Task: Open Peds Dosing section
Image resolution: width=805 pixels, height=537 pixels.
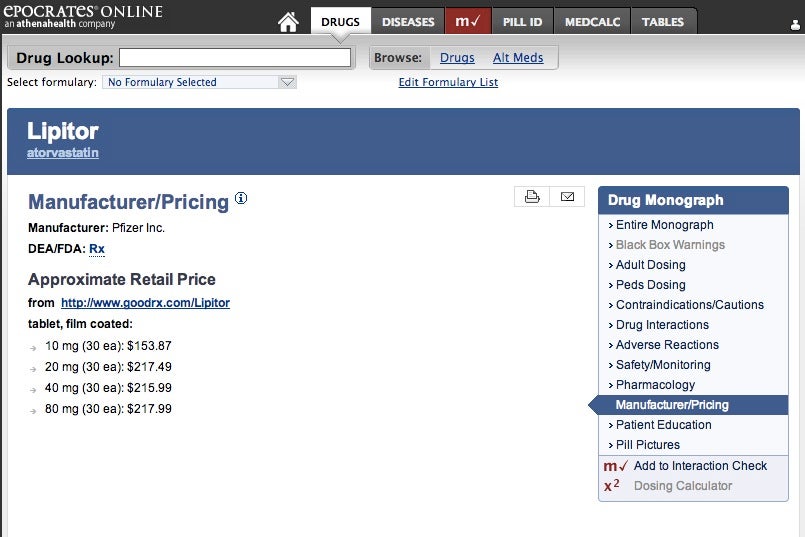Action: pyautogui.click(x=650, y=285)
